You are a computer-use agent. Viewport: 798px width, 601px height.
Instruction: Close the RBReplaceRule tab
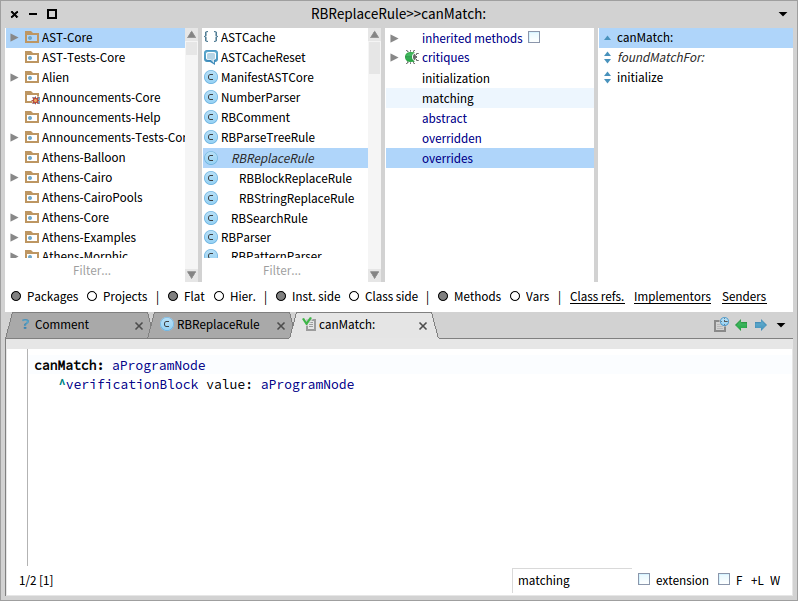pos(280,326)
